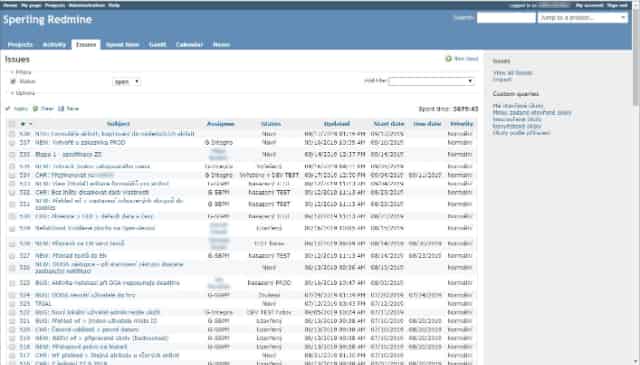Image resolution: width=640 pixels, height=365 pixels.
Task: Collapse the Filters section
Action: click(21, 72)
